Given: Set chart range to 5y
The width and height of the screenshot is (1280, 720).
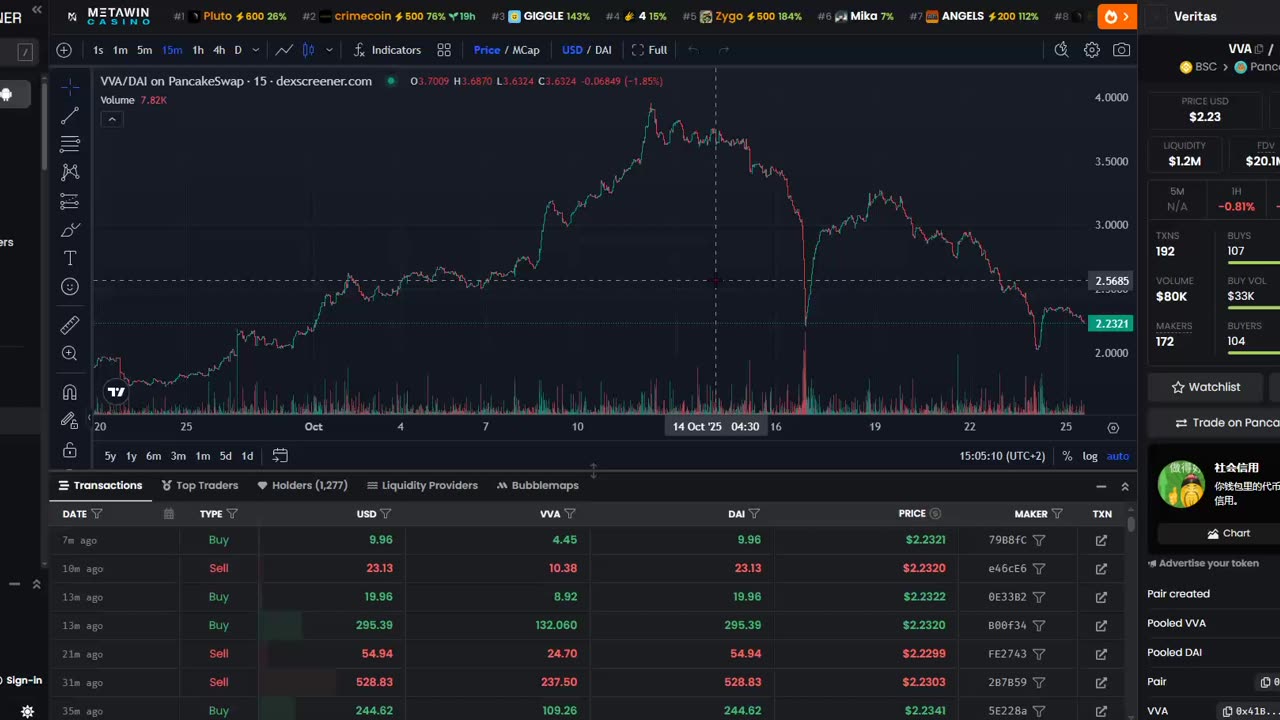Looking at the screenshot, I should click(110, 456).
